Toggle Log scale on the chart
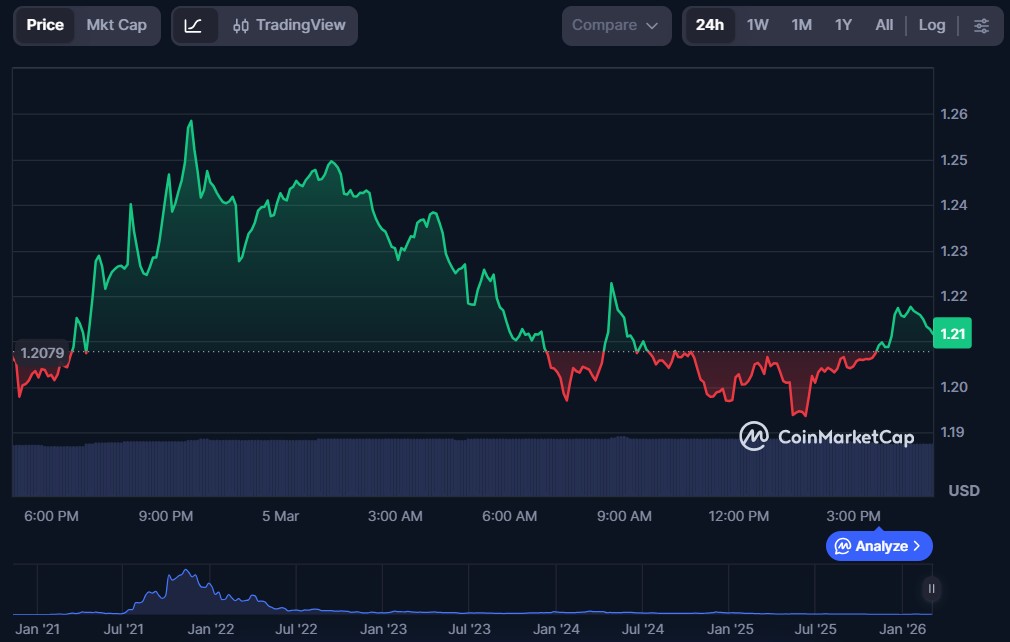 [931, 25]
